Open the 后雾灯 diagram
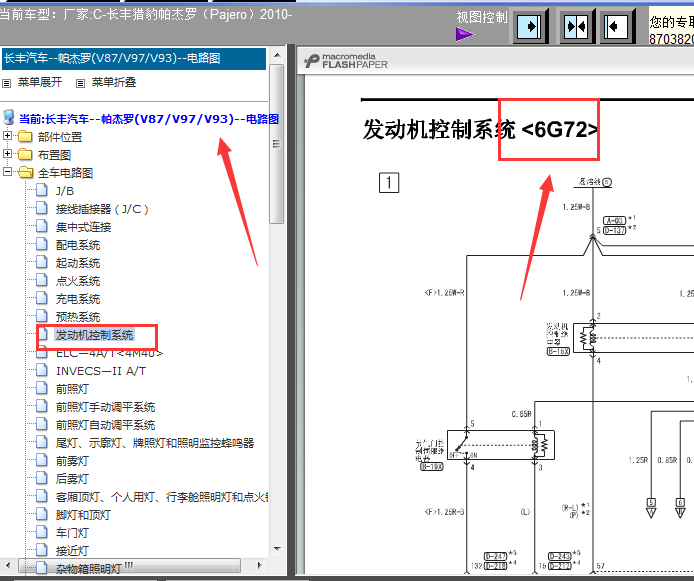 click(x=72, y=479)
